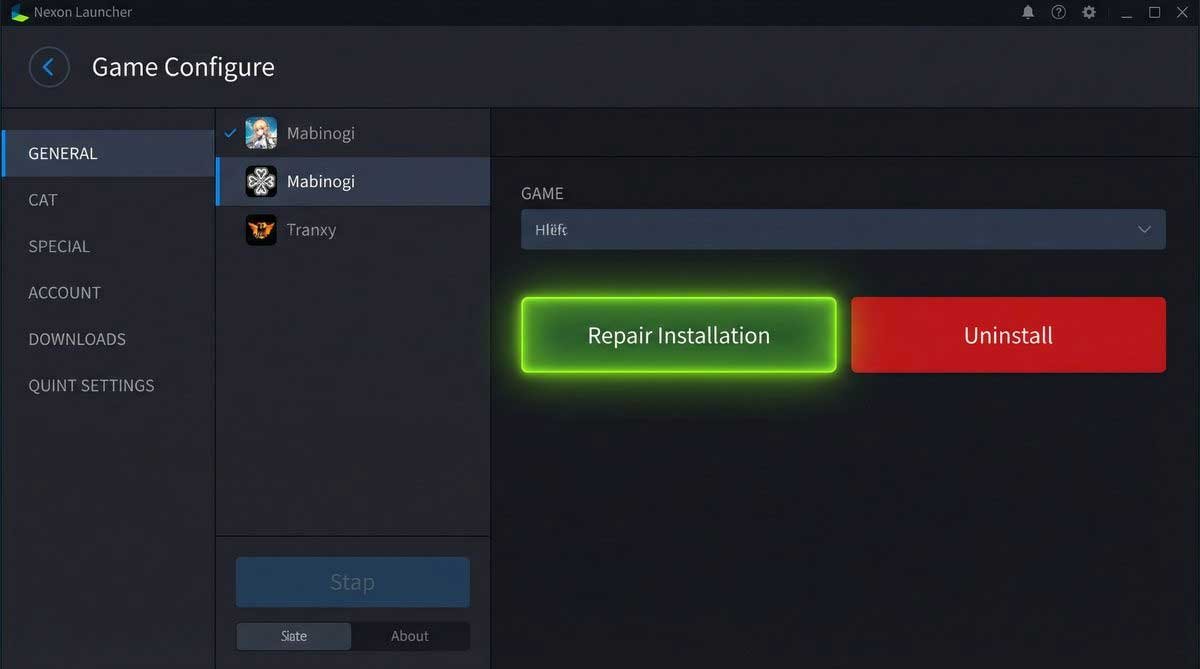Expand the GAME selection chevron

point(1144,229)
